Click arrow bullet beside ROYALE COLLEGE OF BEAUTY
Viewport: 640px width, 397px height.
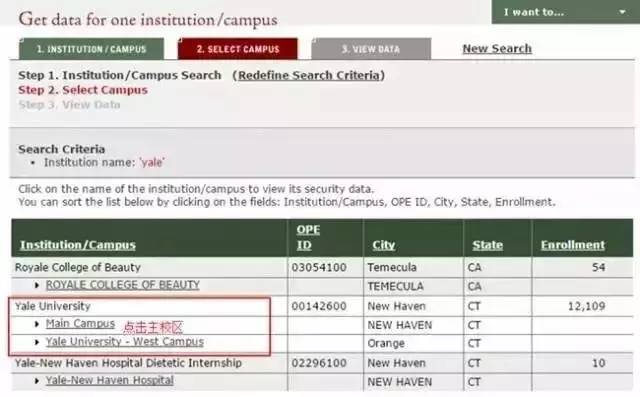(x=37, y=285)
